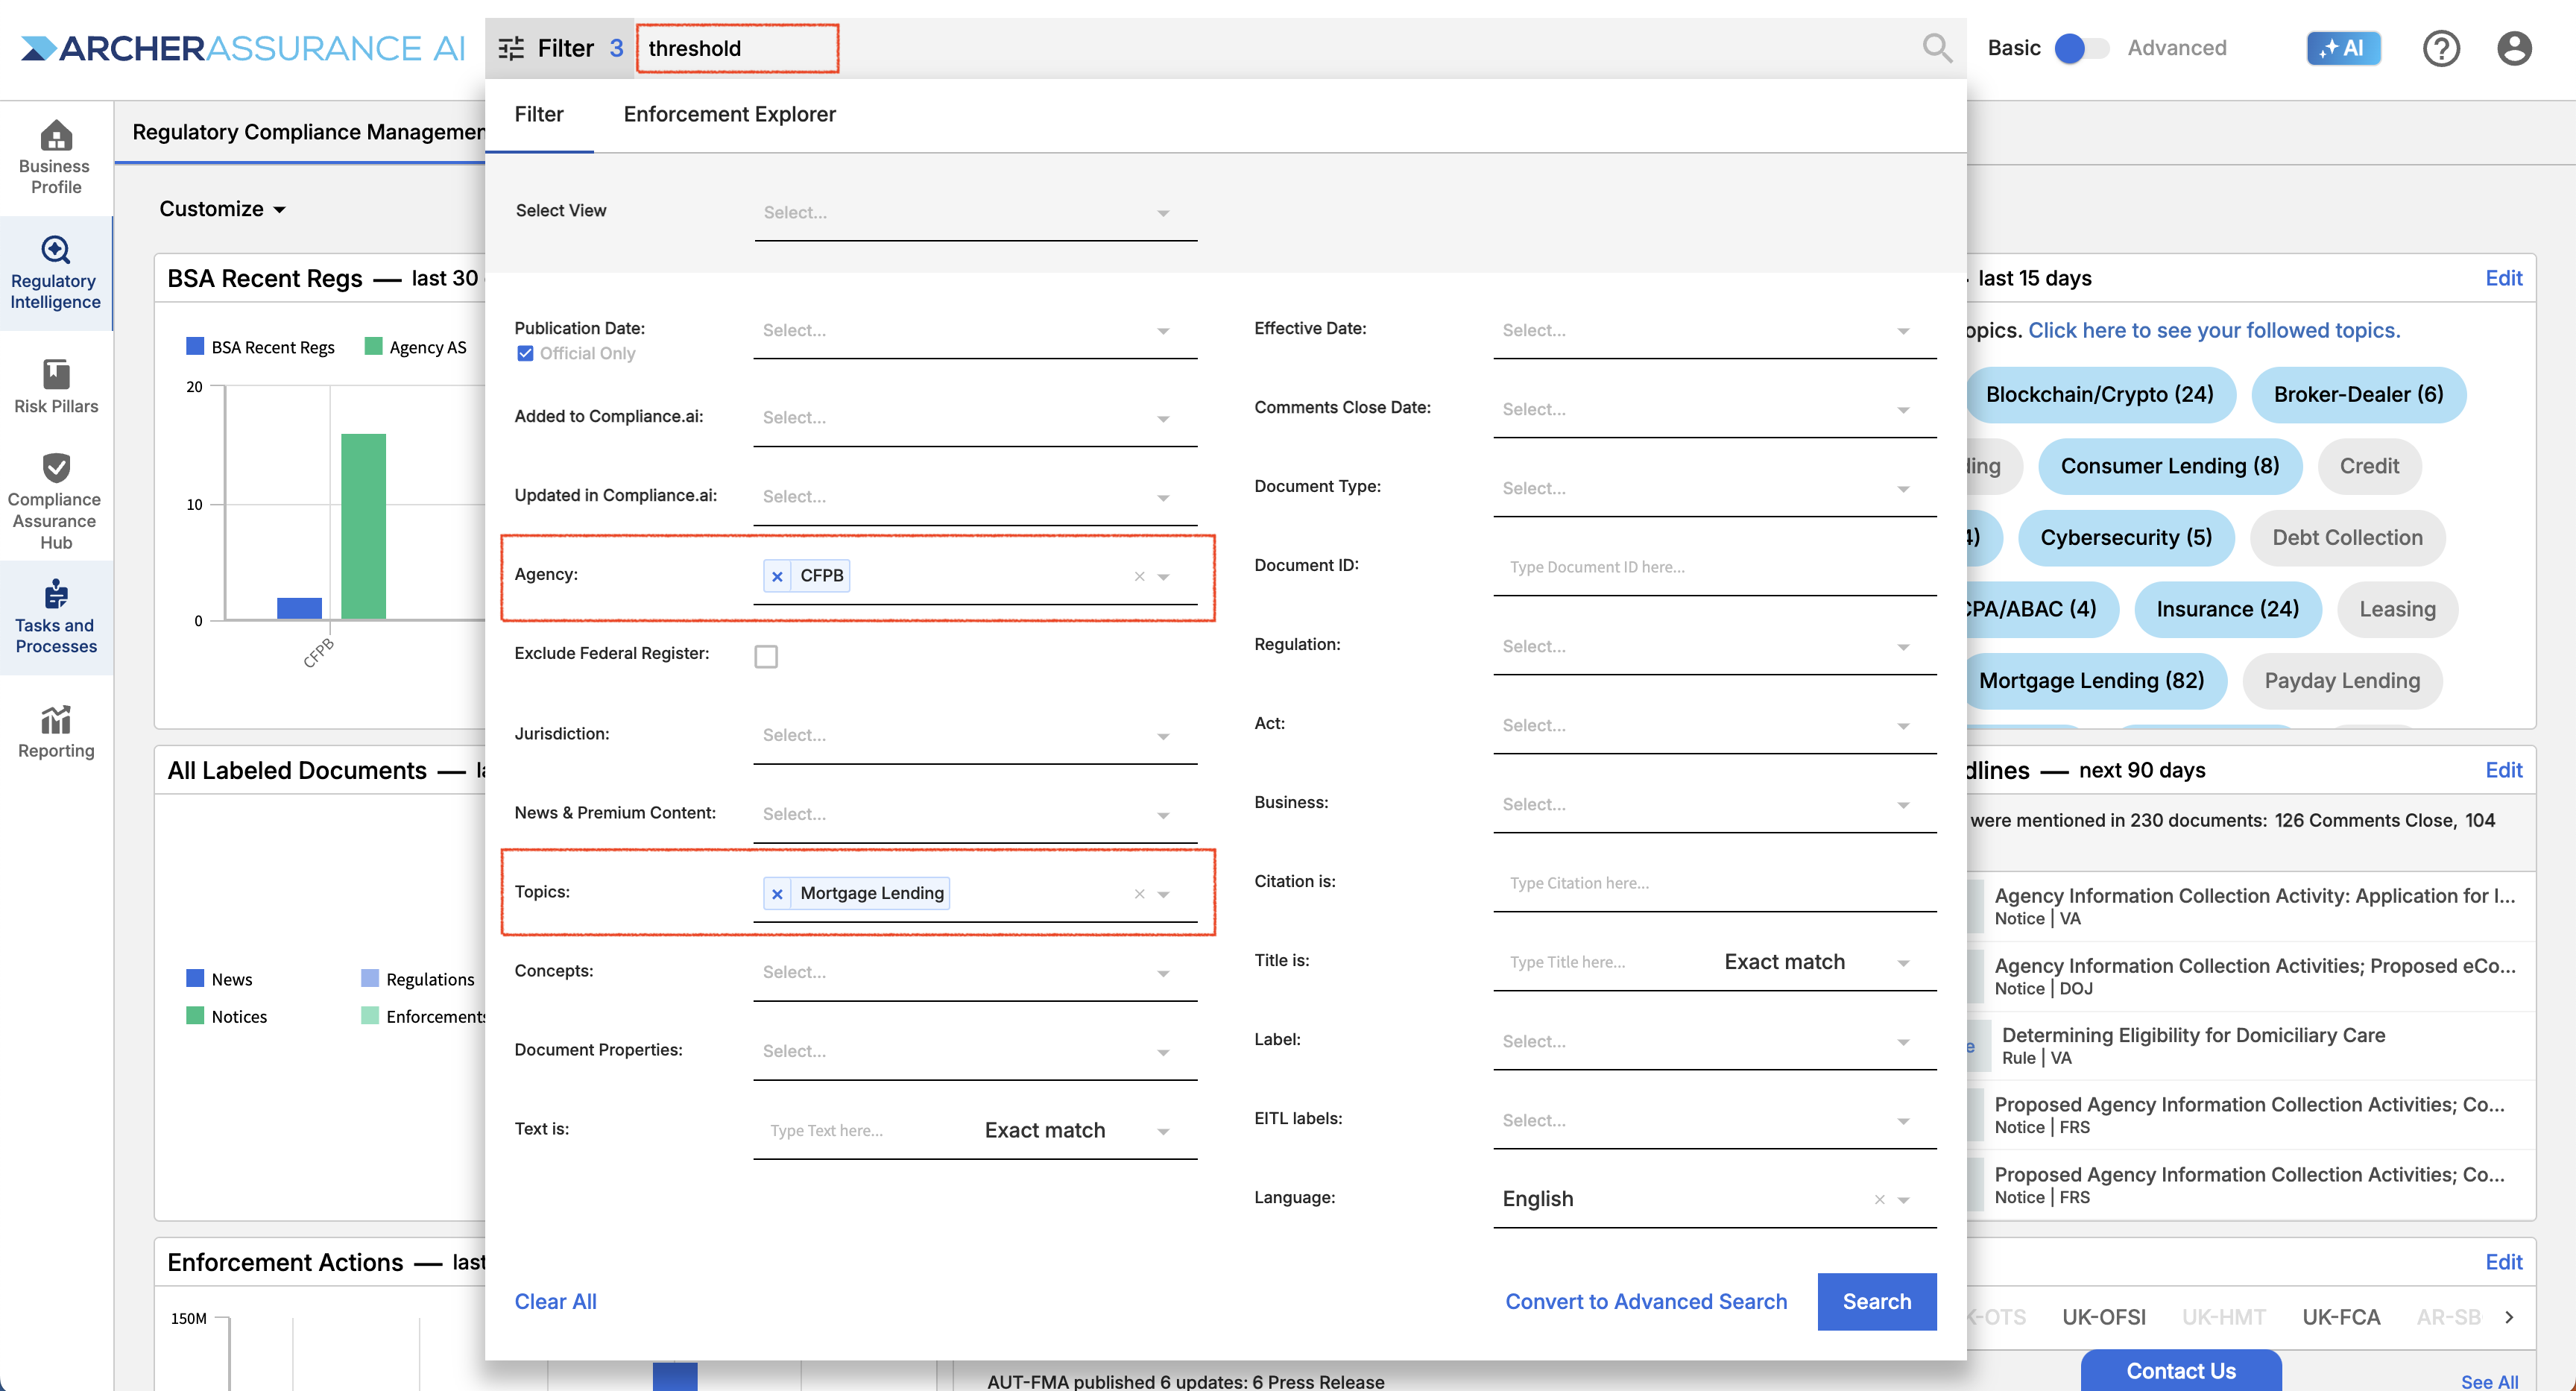Toggle Agency AS legend swatch
This screenshot has width=2576, height=1391.
(373, 347)
